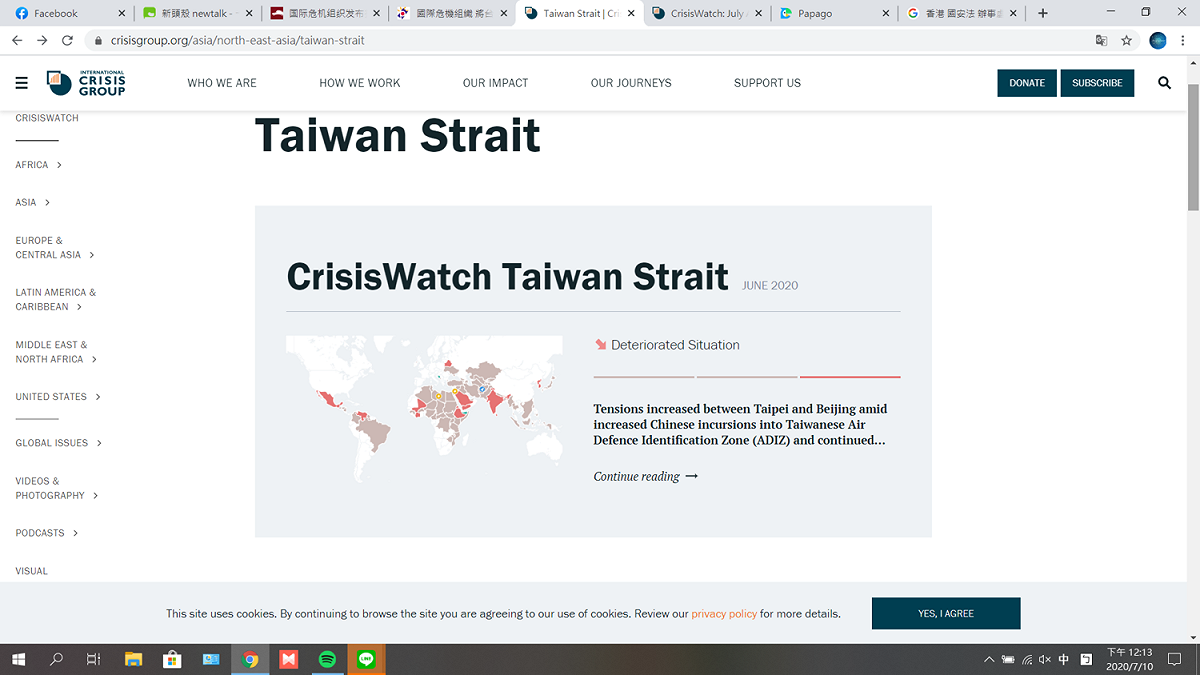This screenshot has height=675, width=1200.
Task: Open the Visual sidebar link
Action: 32,571
